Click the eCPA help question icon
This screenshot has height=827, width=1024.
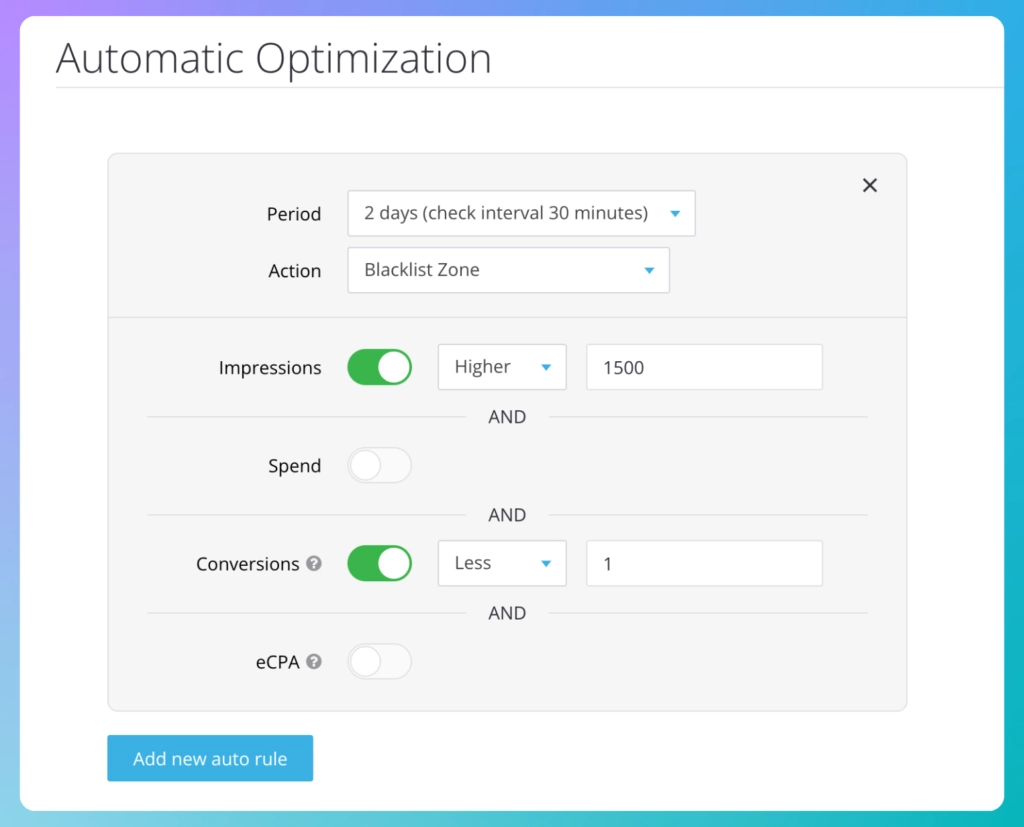(x=314, y=661)
